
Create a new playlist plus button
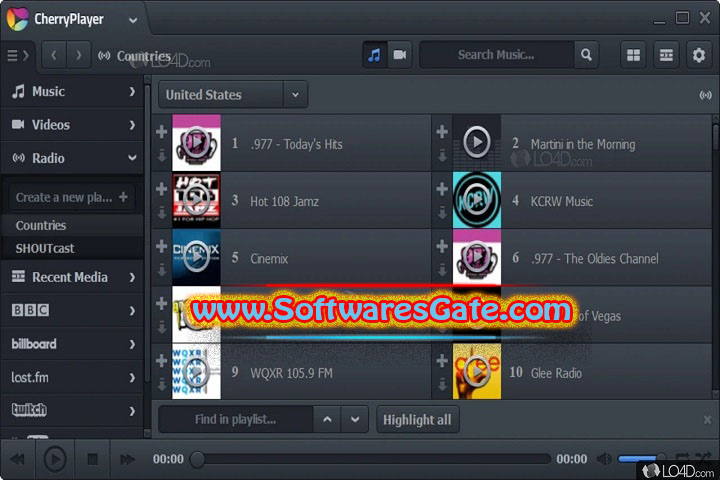coord(123,197)
